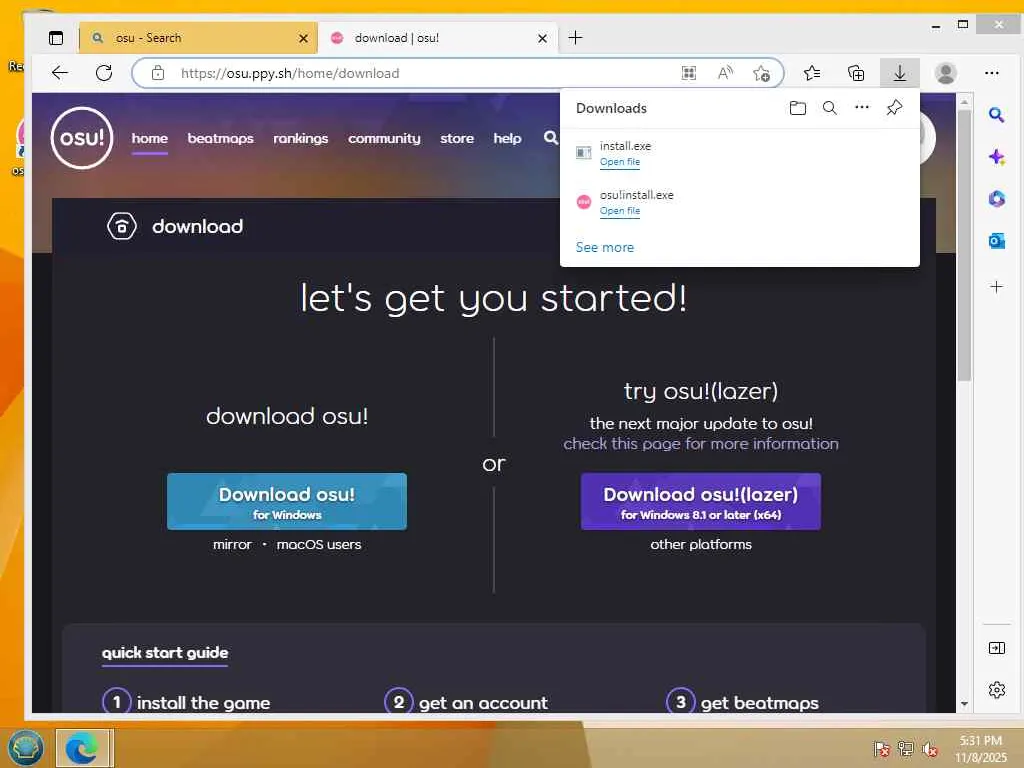The width and height of the screenshot is (1024, 768).
Task: Open the home menu item
Action: pos(150,138)
